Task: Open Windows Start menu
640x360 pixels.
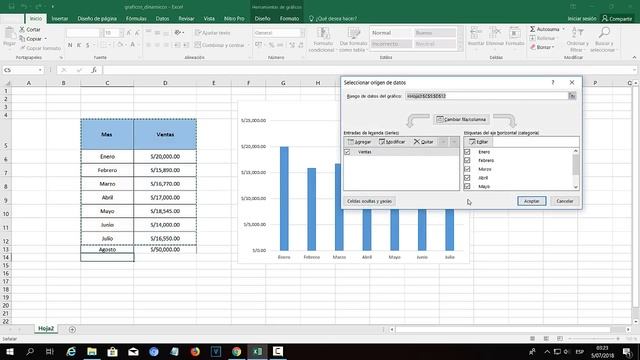Action: coord(10,351)
